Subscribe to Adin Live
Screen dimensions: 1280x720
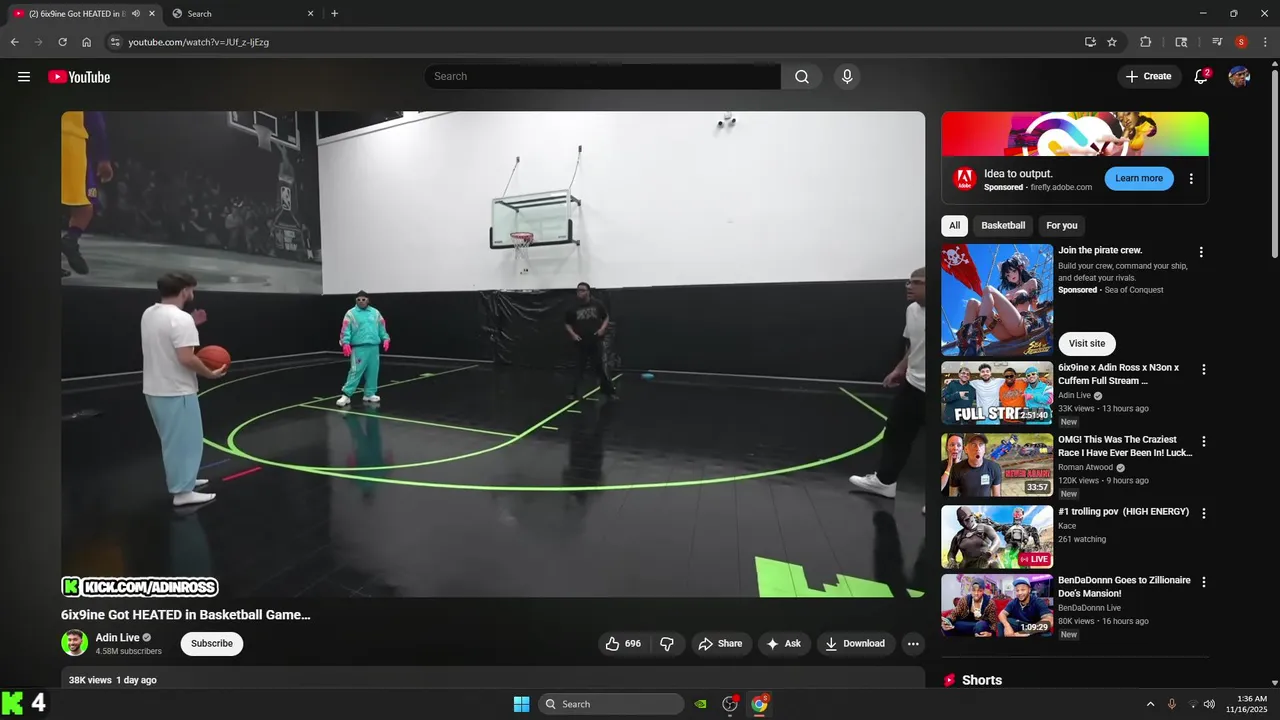[212, 644]
